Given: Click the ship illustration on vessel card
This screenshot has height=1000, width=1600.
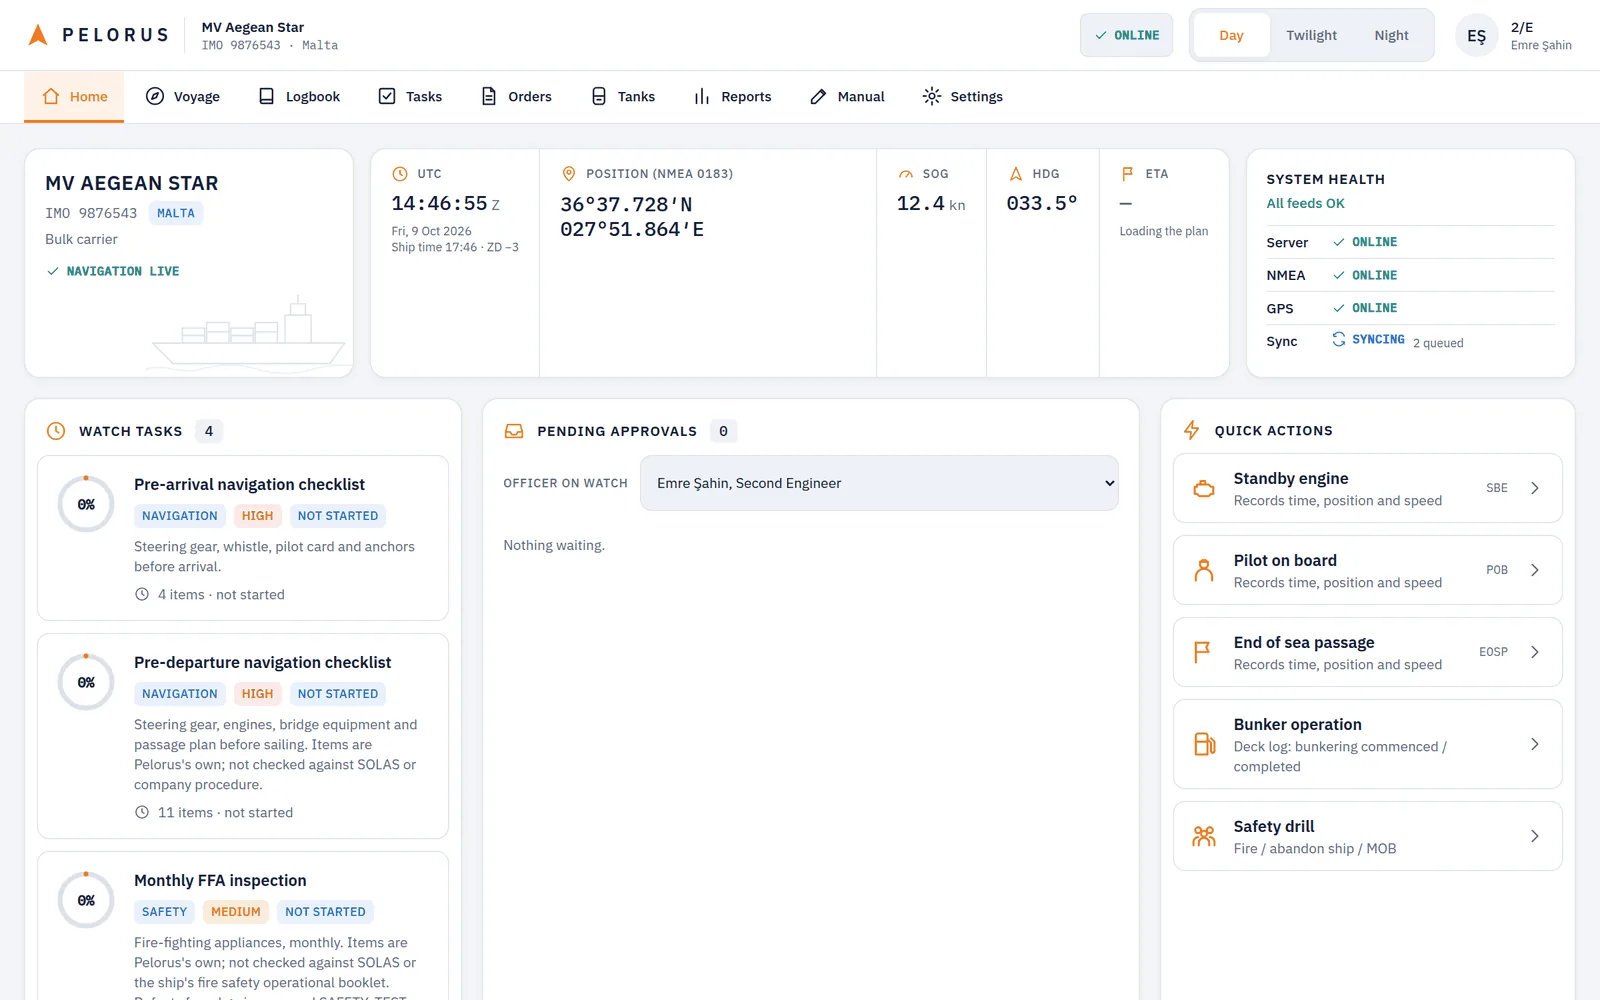Looking at the screenshot, I should [x=248, y=333].
